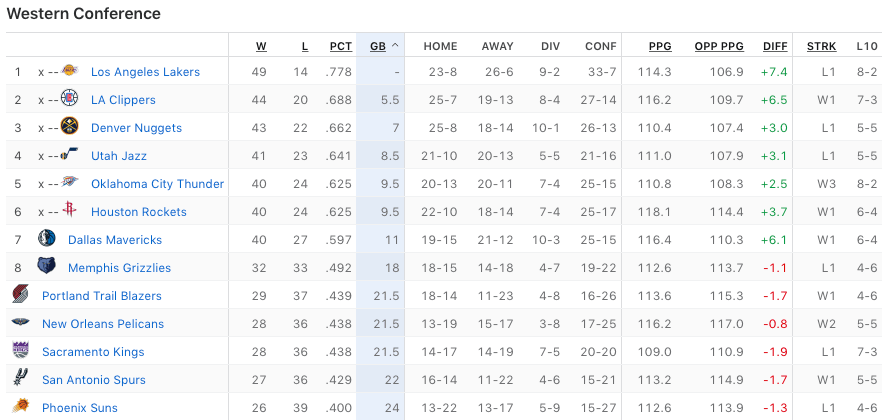This screenshot has height=420, width=892.
Task: Click the Utah Jazz logo icon
Action: (x=69, y=155)
